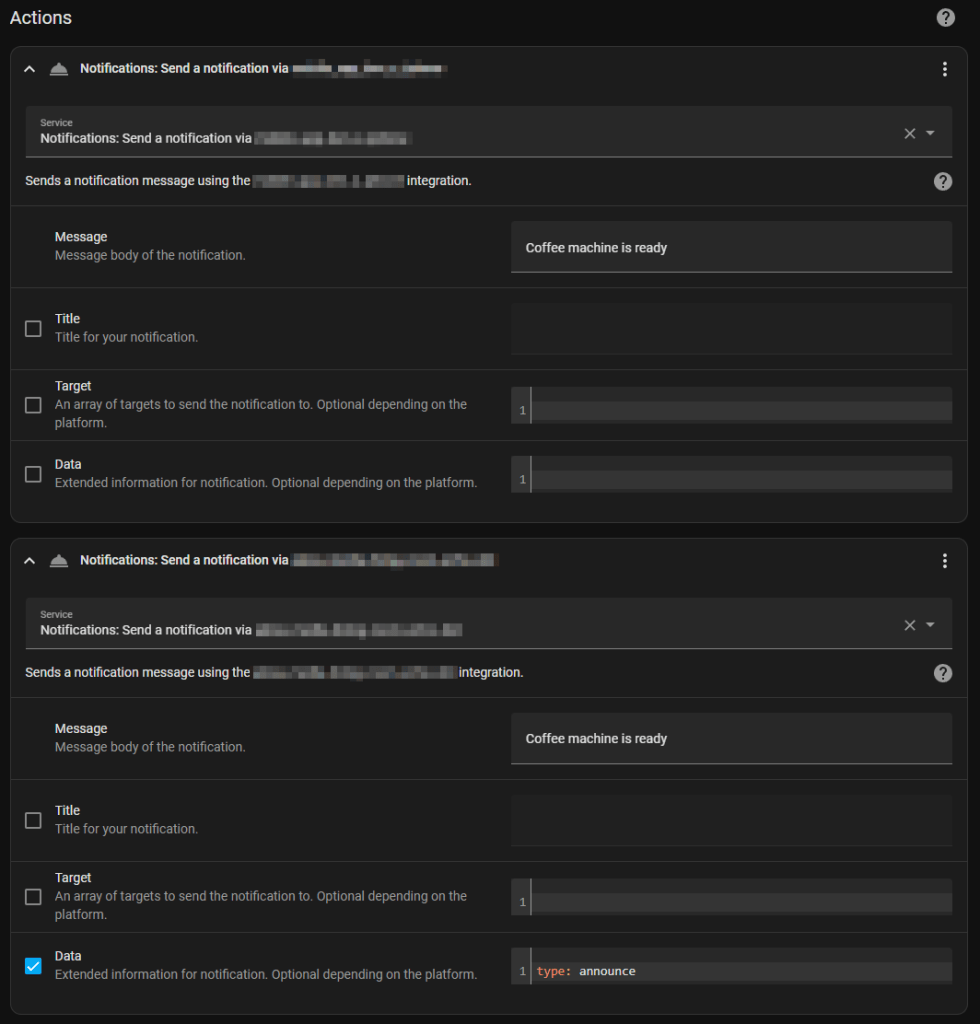Click the first action's Message text field

(x=731, y=247)
